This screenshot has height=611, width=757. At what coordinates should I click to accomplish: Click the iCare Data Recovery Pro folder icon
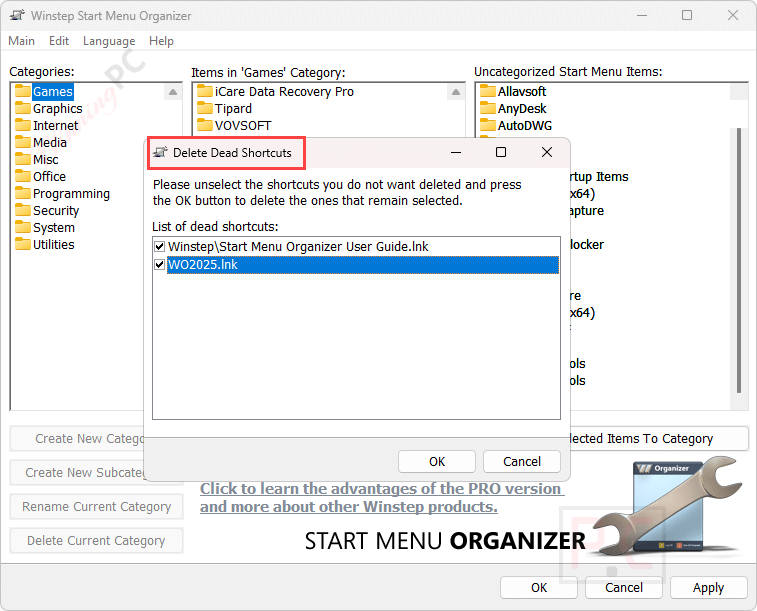click(x=205, y=91)
